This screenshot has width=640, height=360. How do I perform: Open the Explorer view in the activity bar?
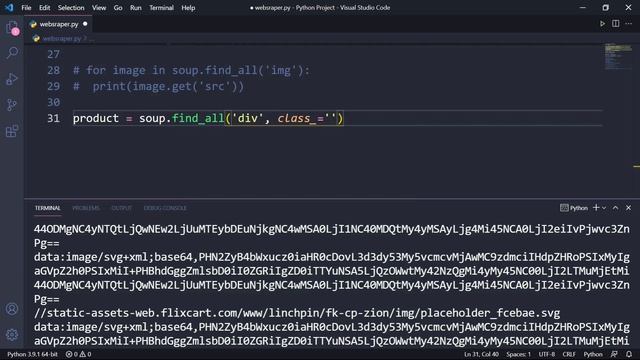click(12, 27)
